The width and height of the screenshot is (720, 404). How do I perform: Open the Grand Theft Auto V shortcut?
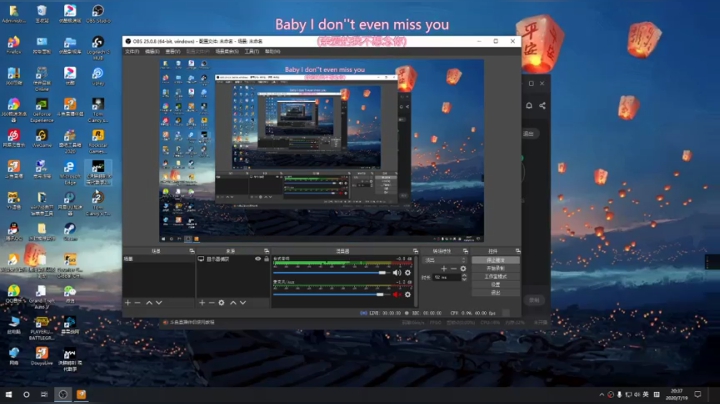tap(42, 297)
